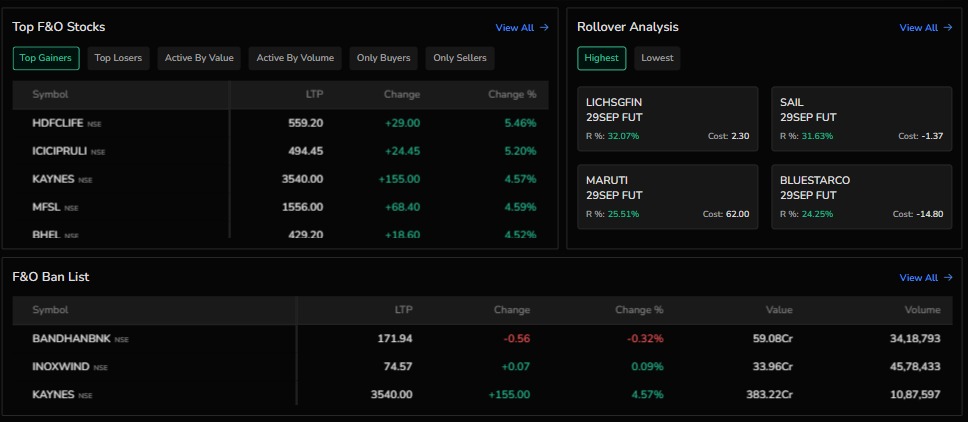Click MFSL in Top F&O Stocks
Viewport: 968px width, 422px height.
46,207
